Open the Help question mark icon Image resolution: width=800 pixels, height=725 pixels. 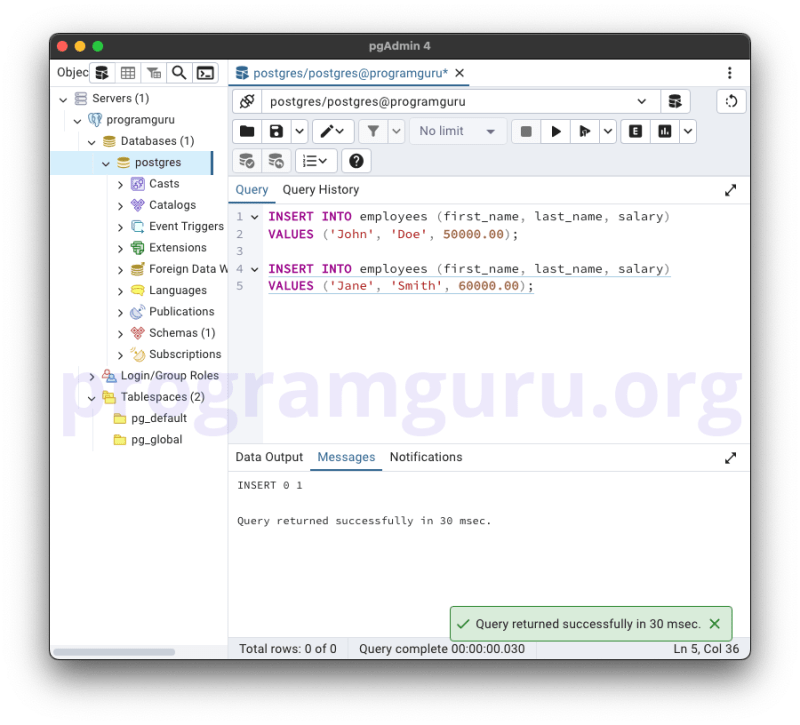click(356, 161)
